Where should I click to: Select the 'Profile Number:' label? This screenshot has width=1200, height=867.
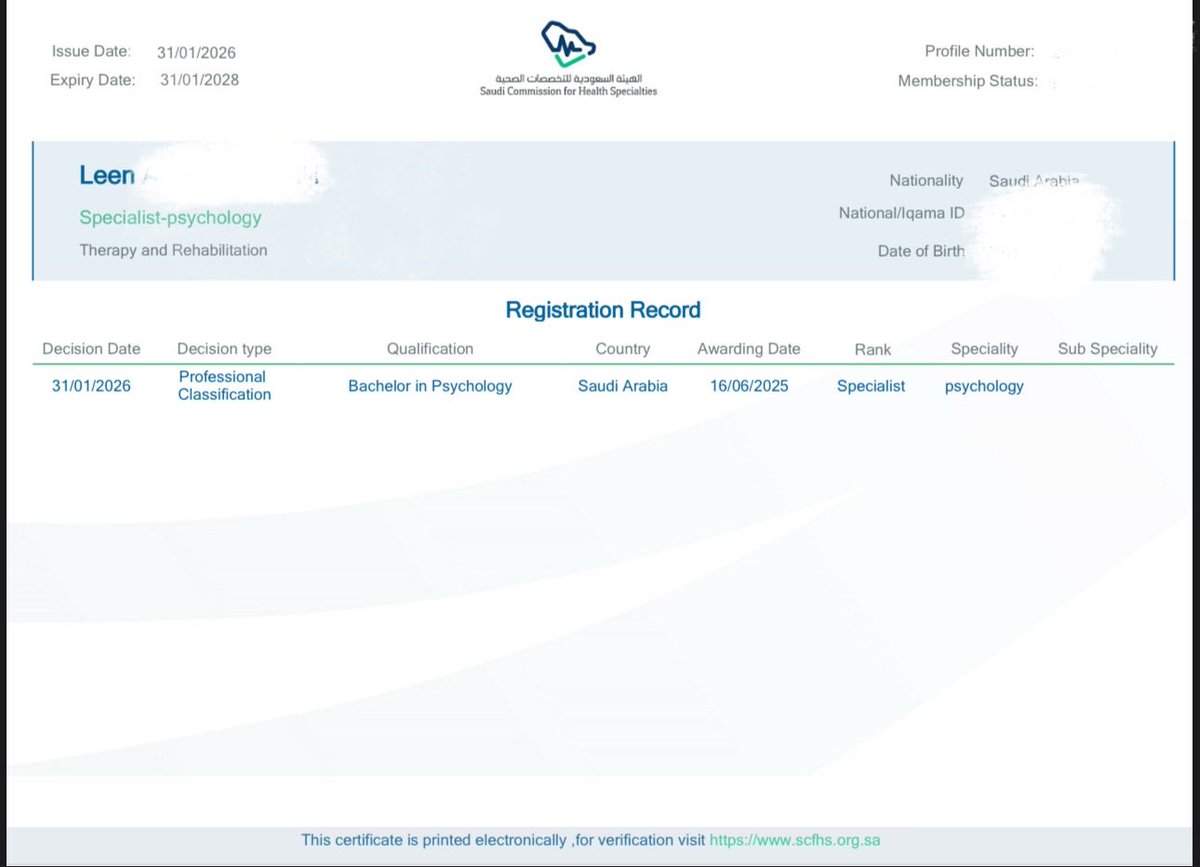(x=980, y=51)
